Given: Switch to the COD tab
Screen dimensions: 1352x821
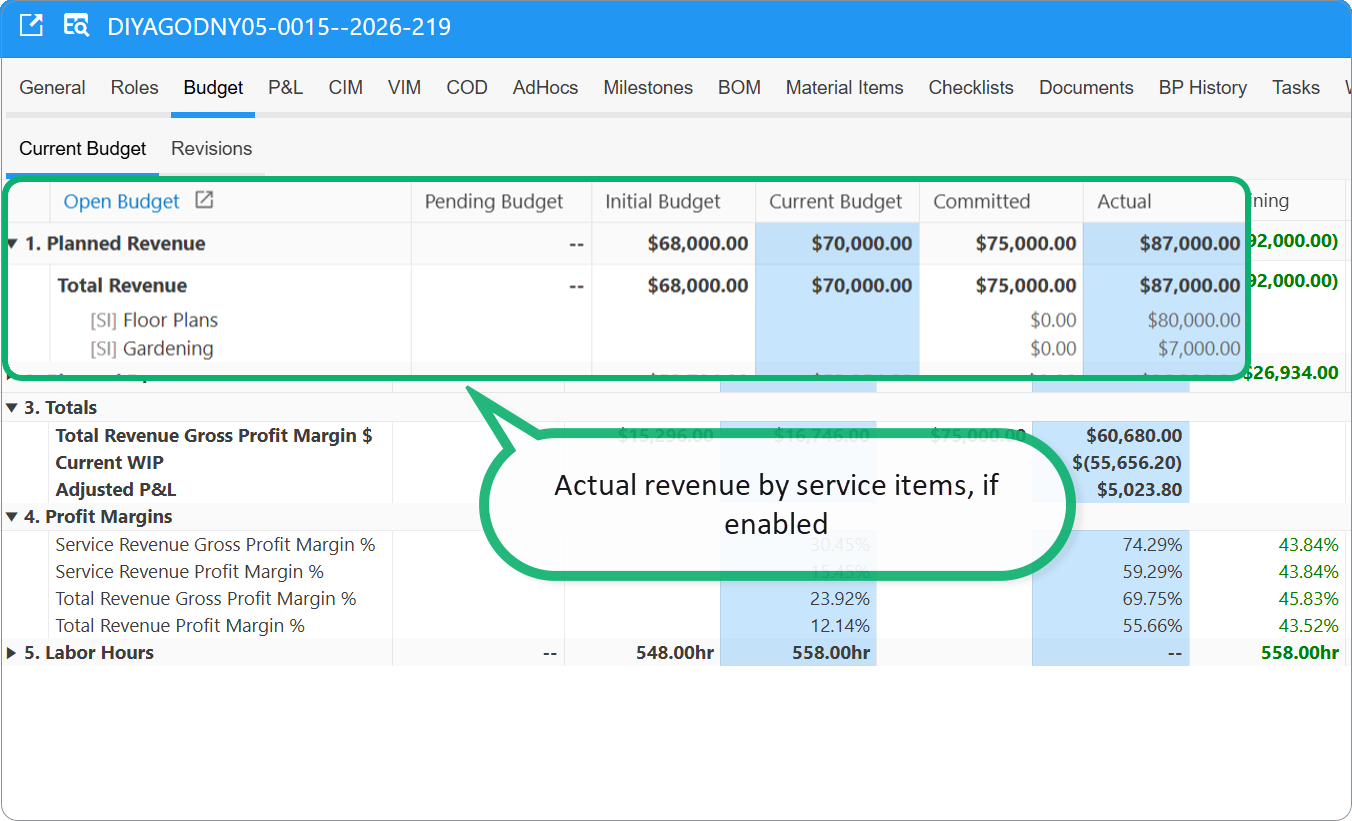Looking at the screenshot, I should click(x=467, y=88).
